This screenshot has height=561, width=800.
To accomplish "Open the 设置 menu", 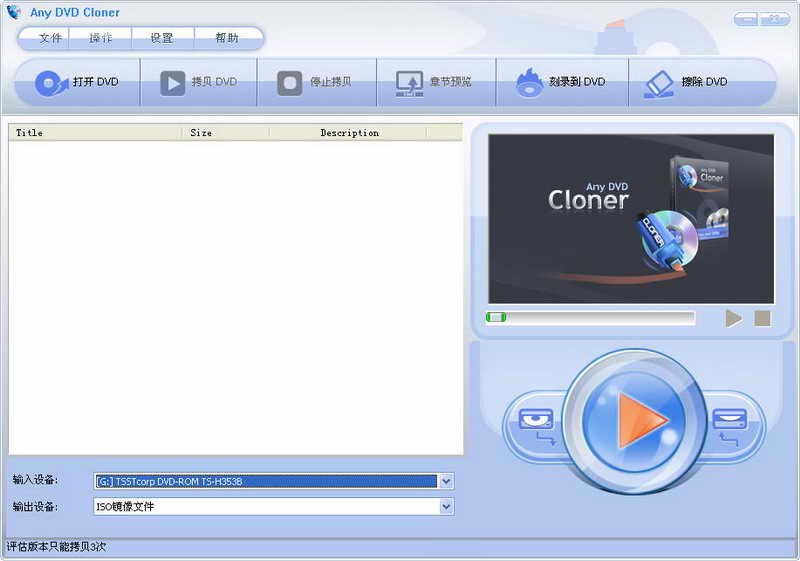I will [x=162, y=38].
